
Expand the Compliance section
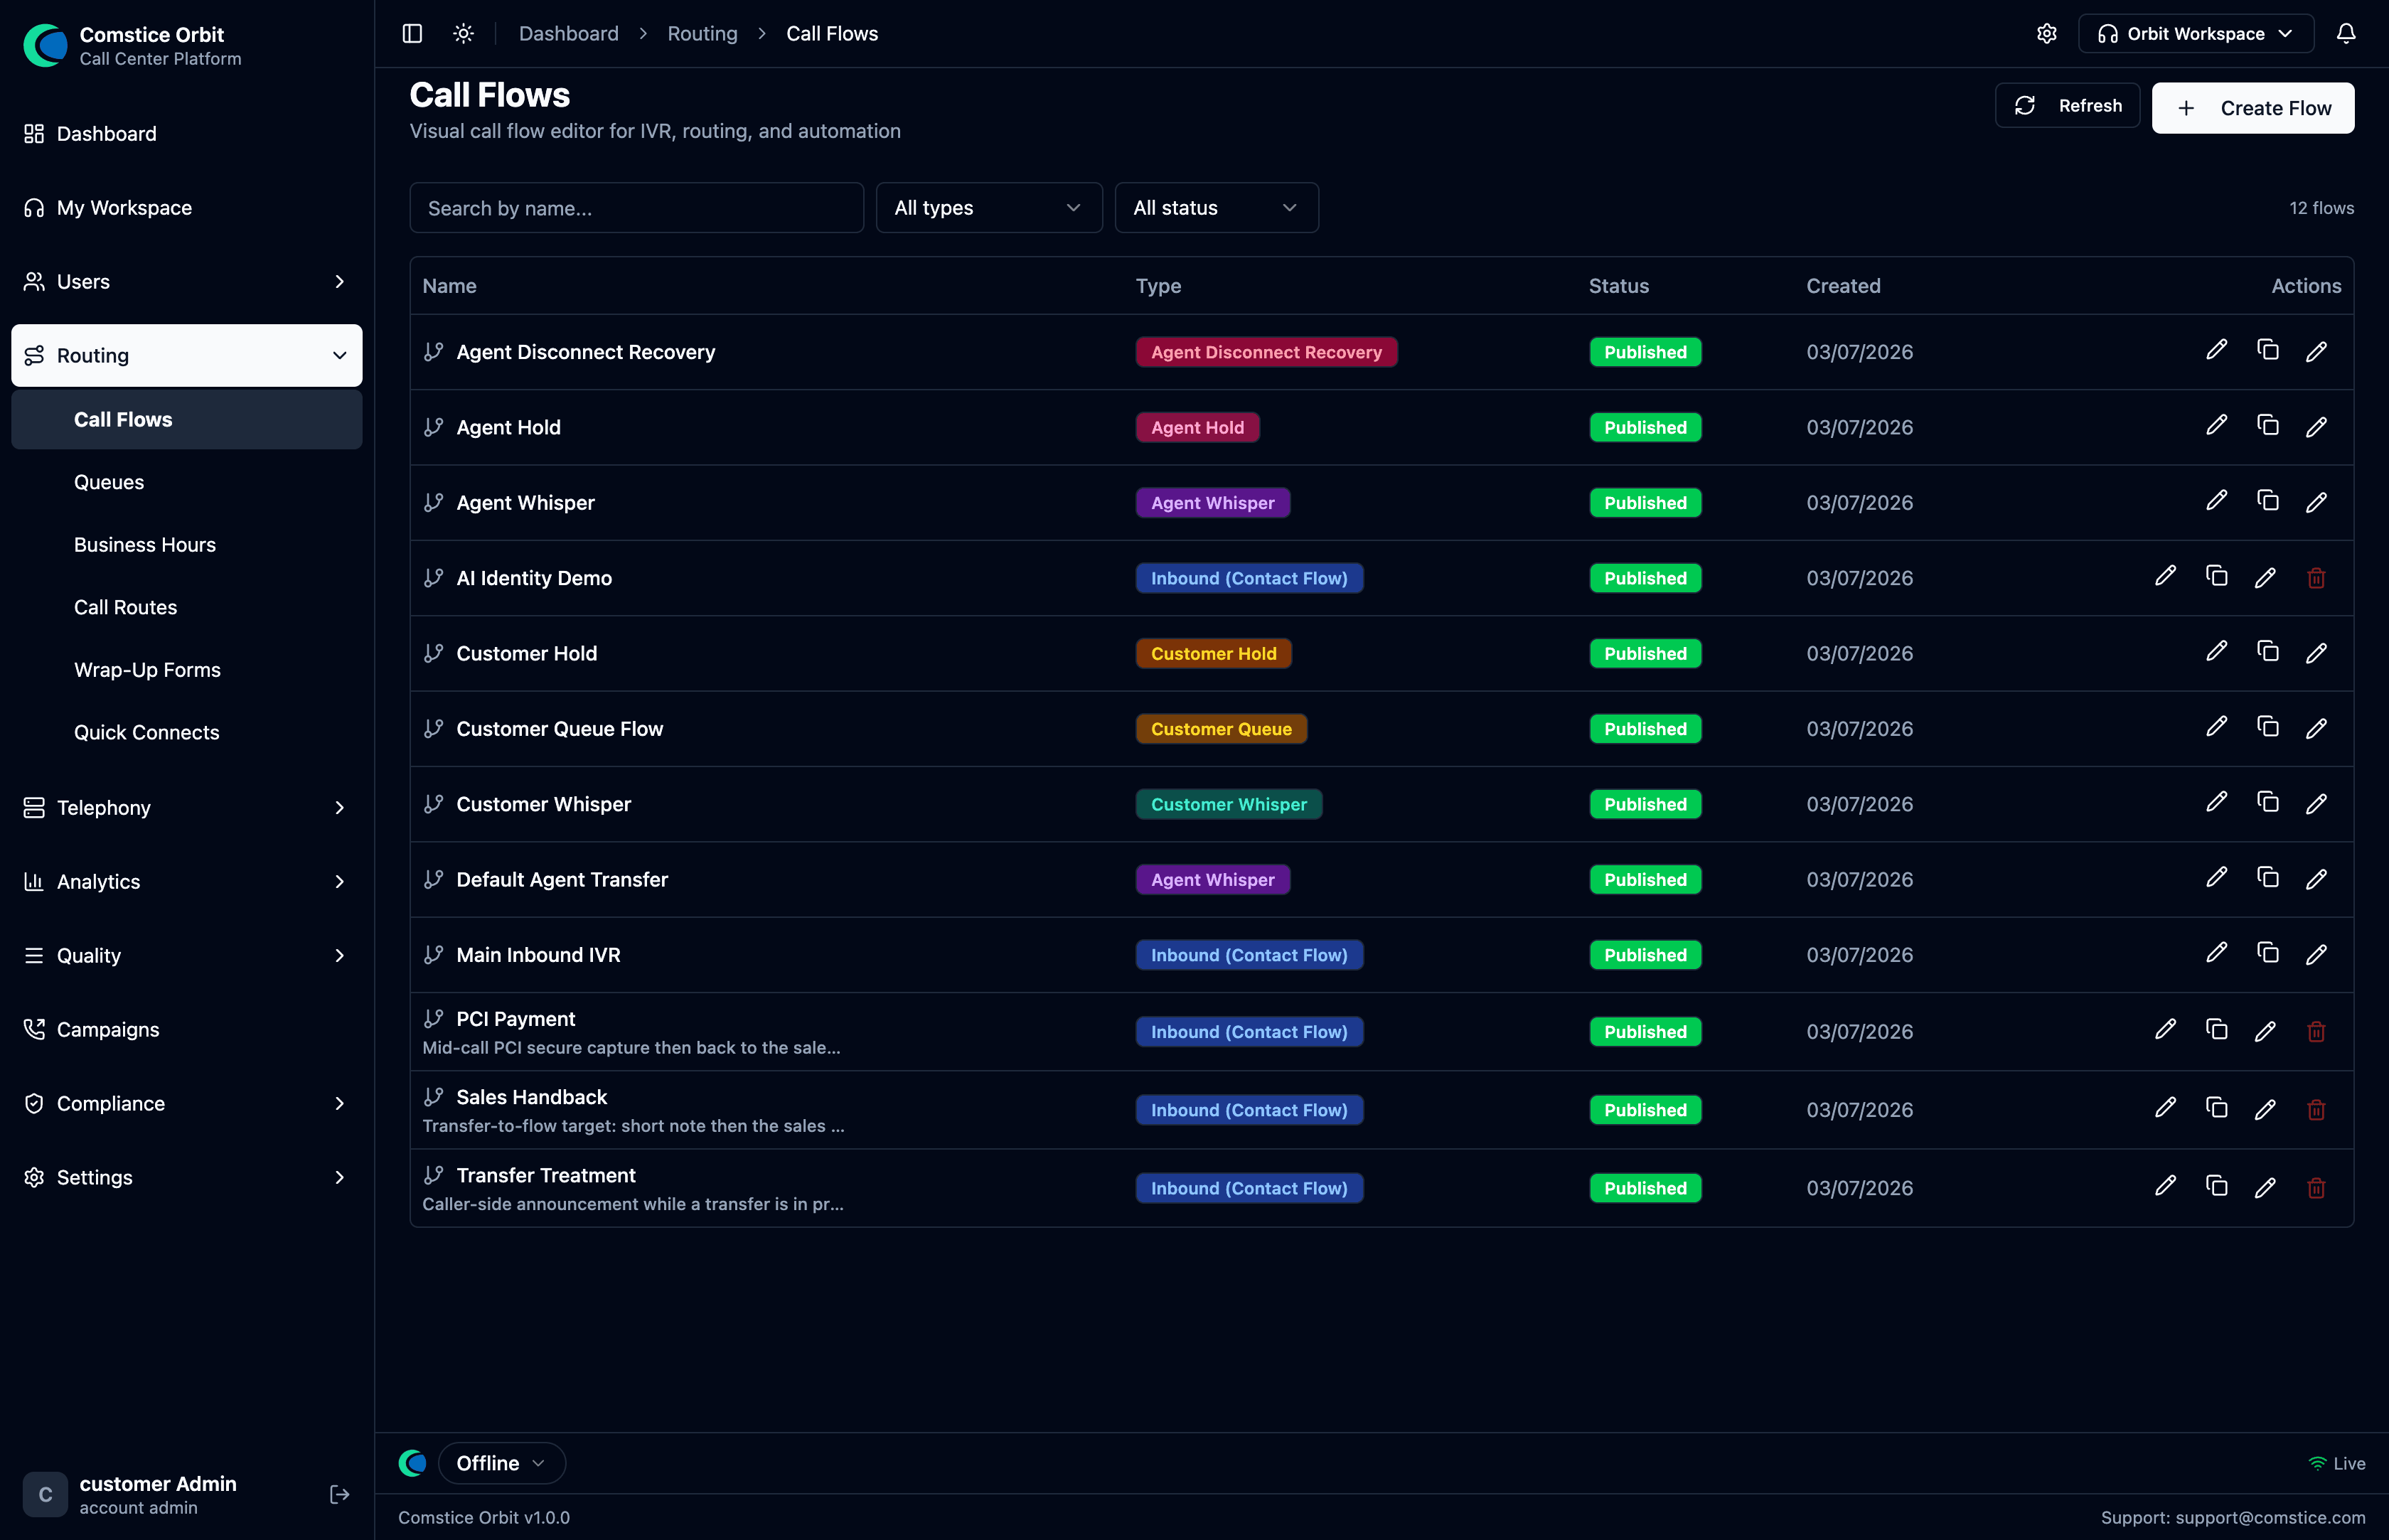(186, 1104)
